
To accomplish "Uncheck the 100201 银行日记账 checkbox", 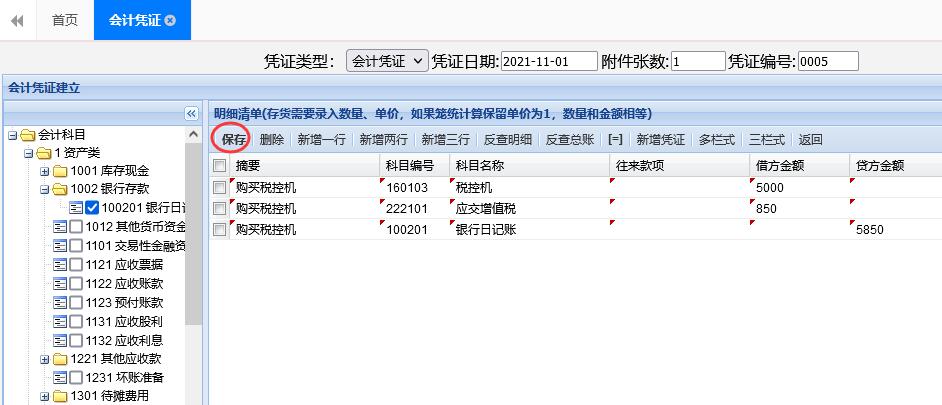I will [92, 208].
